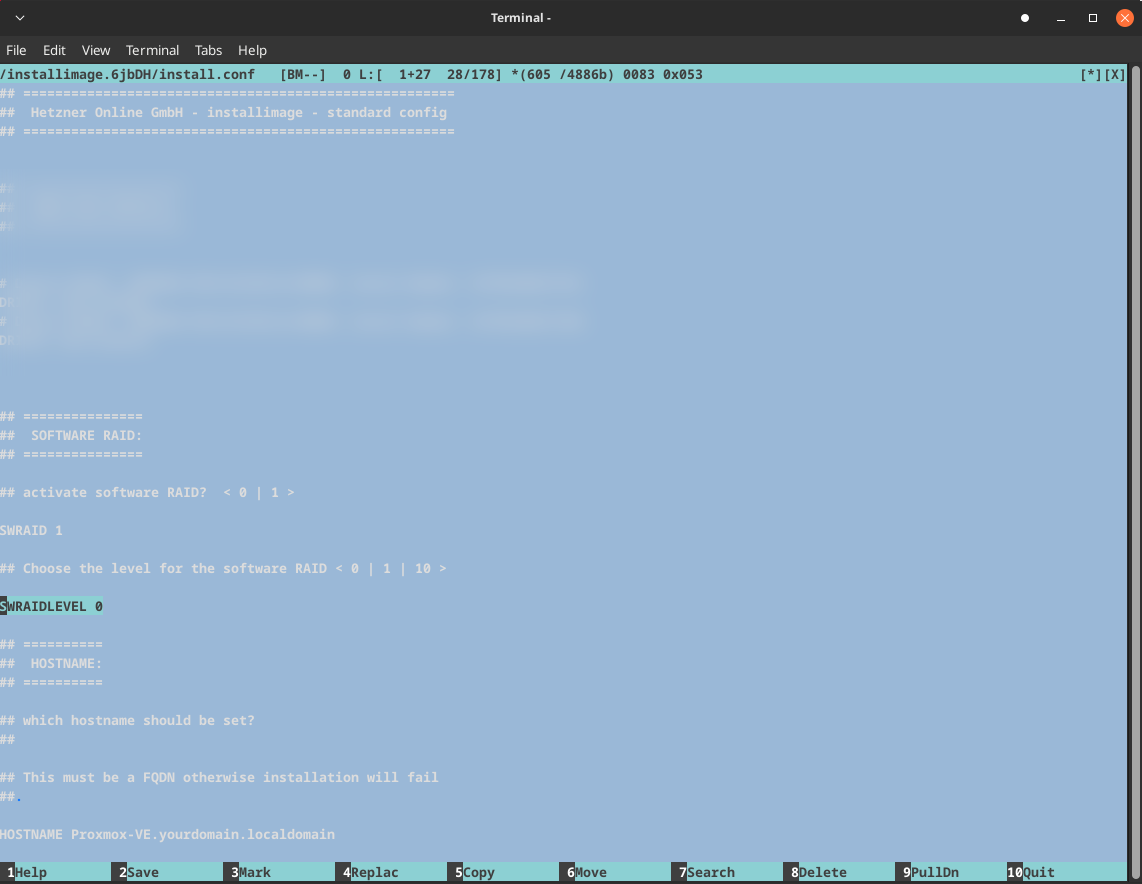Open the Edit menu
The image size is (1142, 884).
pyautogui.click(x=54, y=50)
